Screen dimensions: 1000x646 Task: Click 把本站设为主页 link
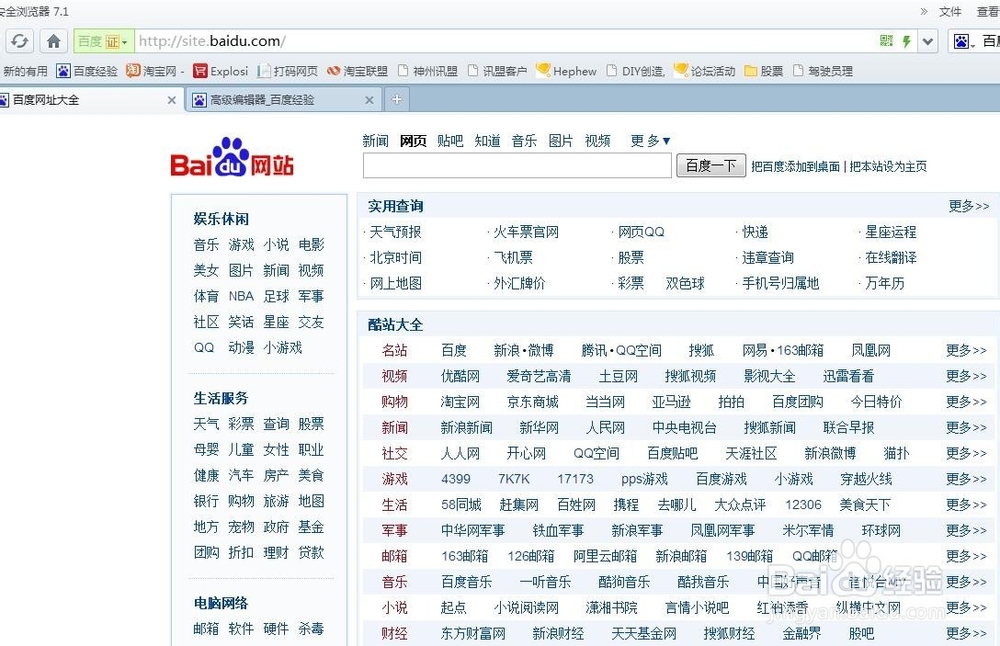pos(888,166)
